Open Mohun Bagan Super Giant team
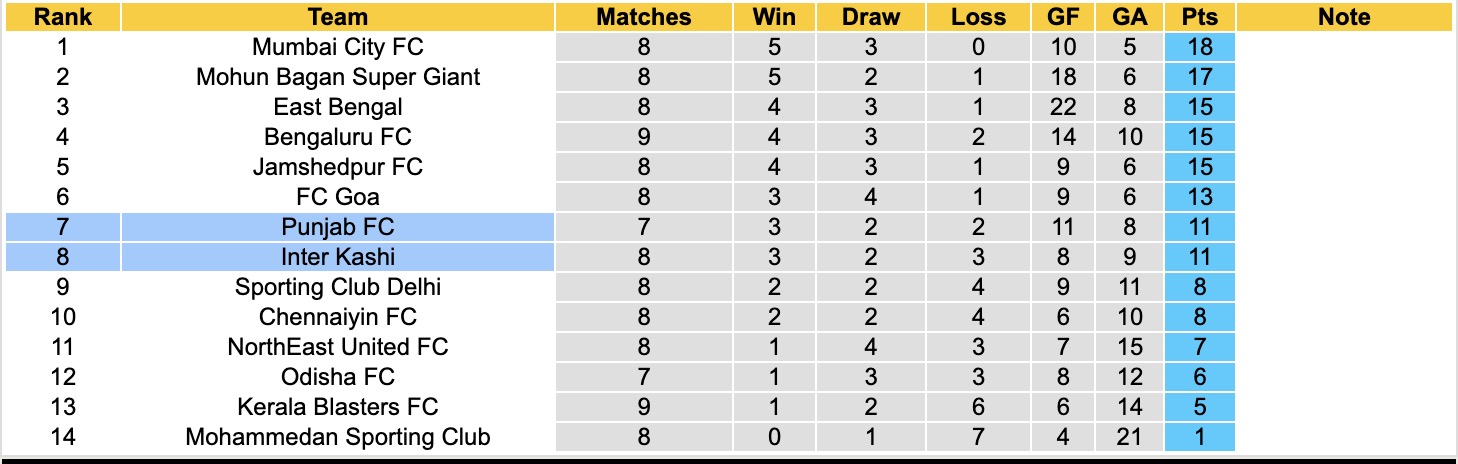This screenshot has width=1458, height=464. [x=338, y=77]
